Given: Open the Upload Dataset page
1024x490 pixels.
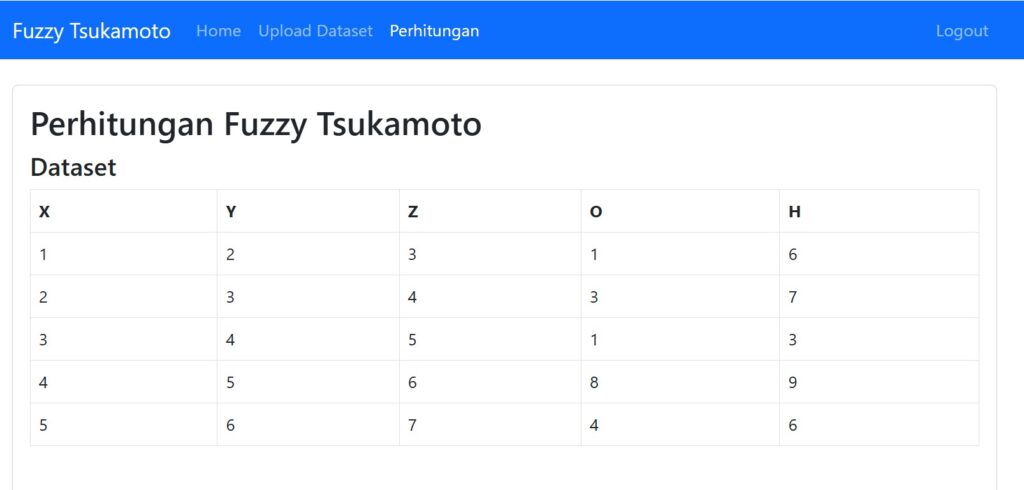Looking at the screenshot, I should pyautogui.click(x=315, y=31).
